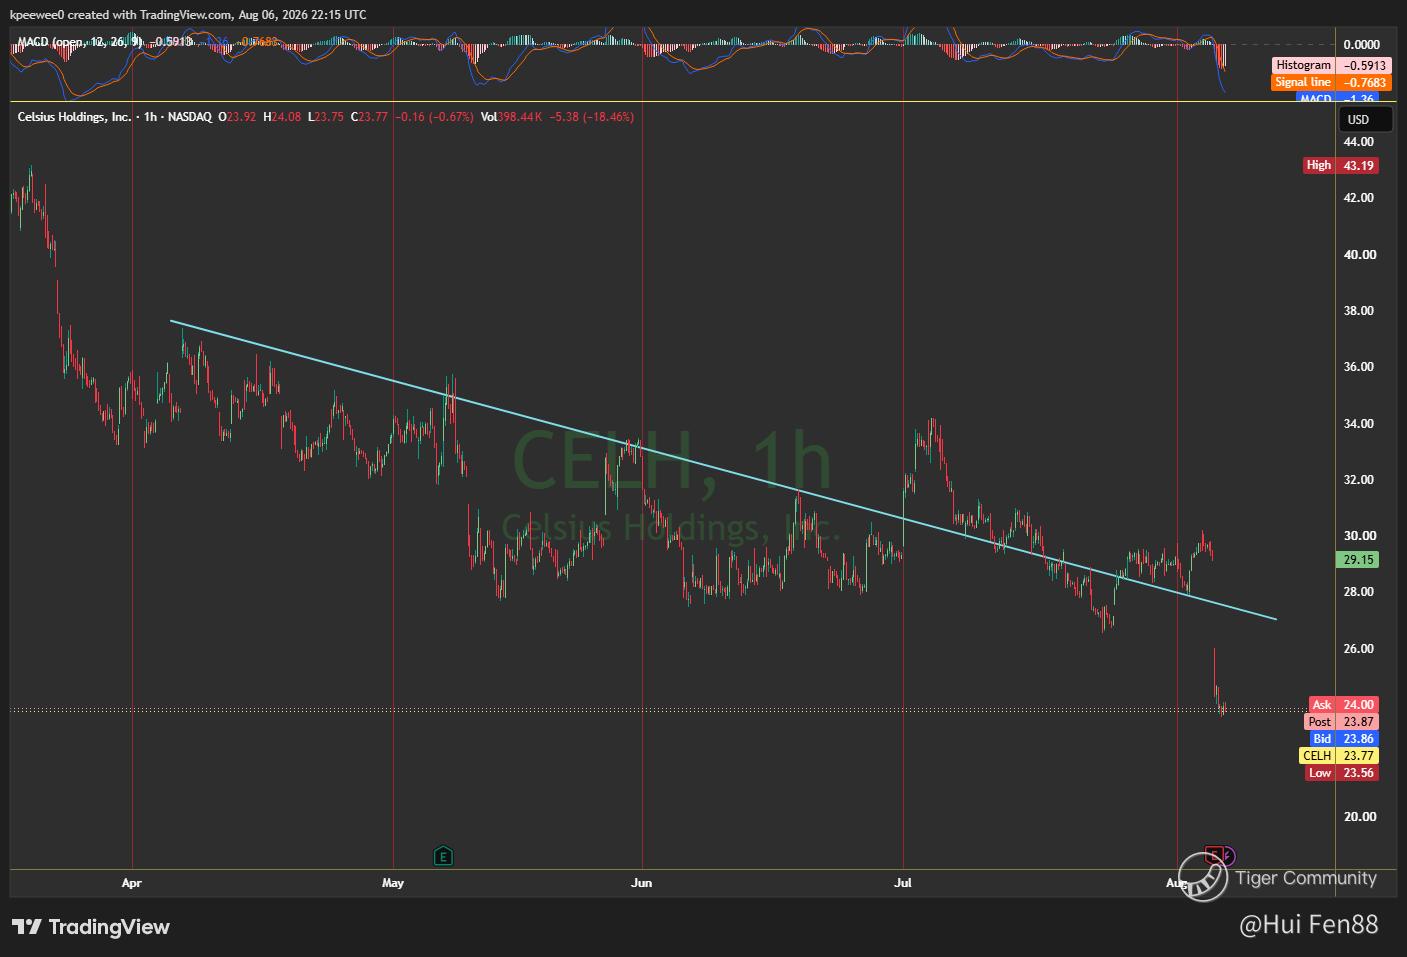
Task: Click the change value −0.16 (−0.67%)
Action: click(x=435, y=117)
